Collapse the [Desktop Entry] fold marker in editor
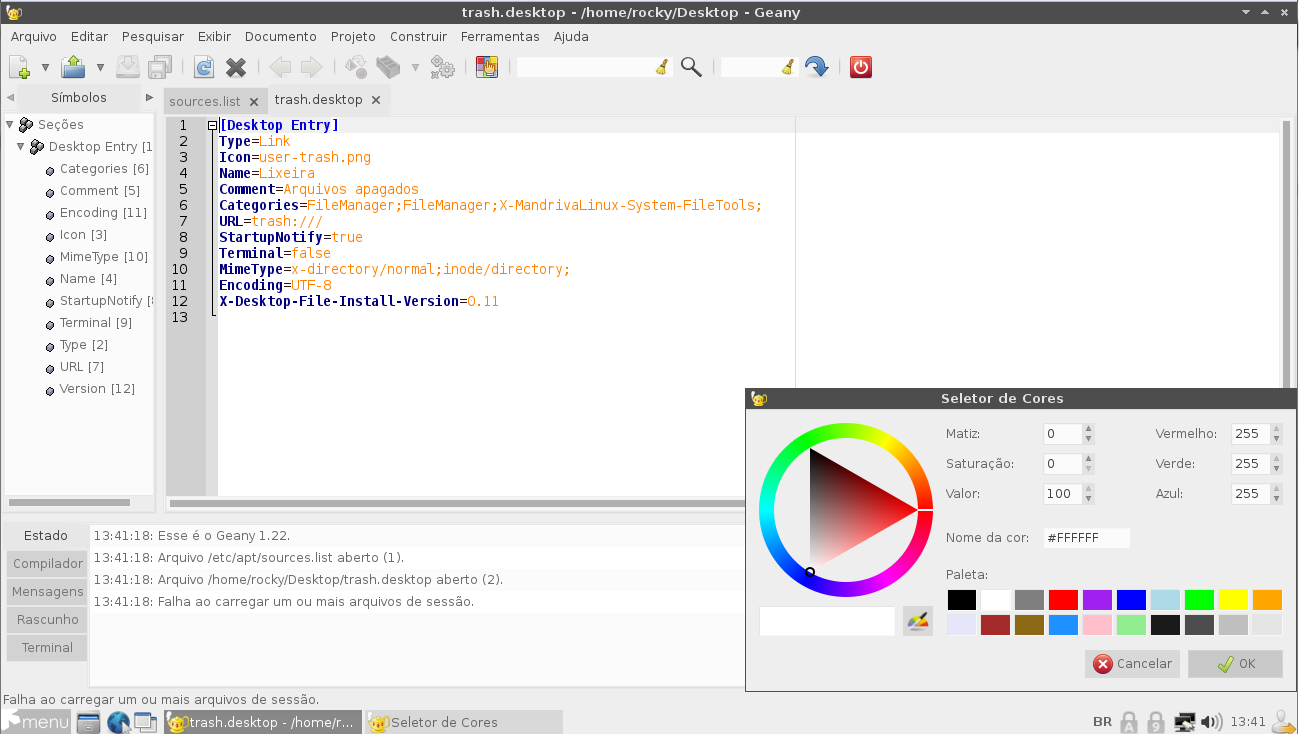This screenshot has height=734, width=1299. click(212, 125)
